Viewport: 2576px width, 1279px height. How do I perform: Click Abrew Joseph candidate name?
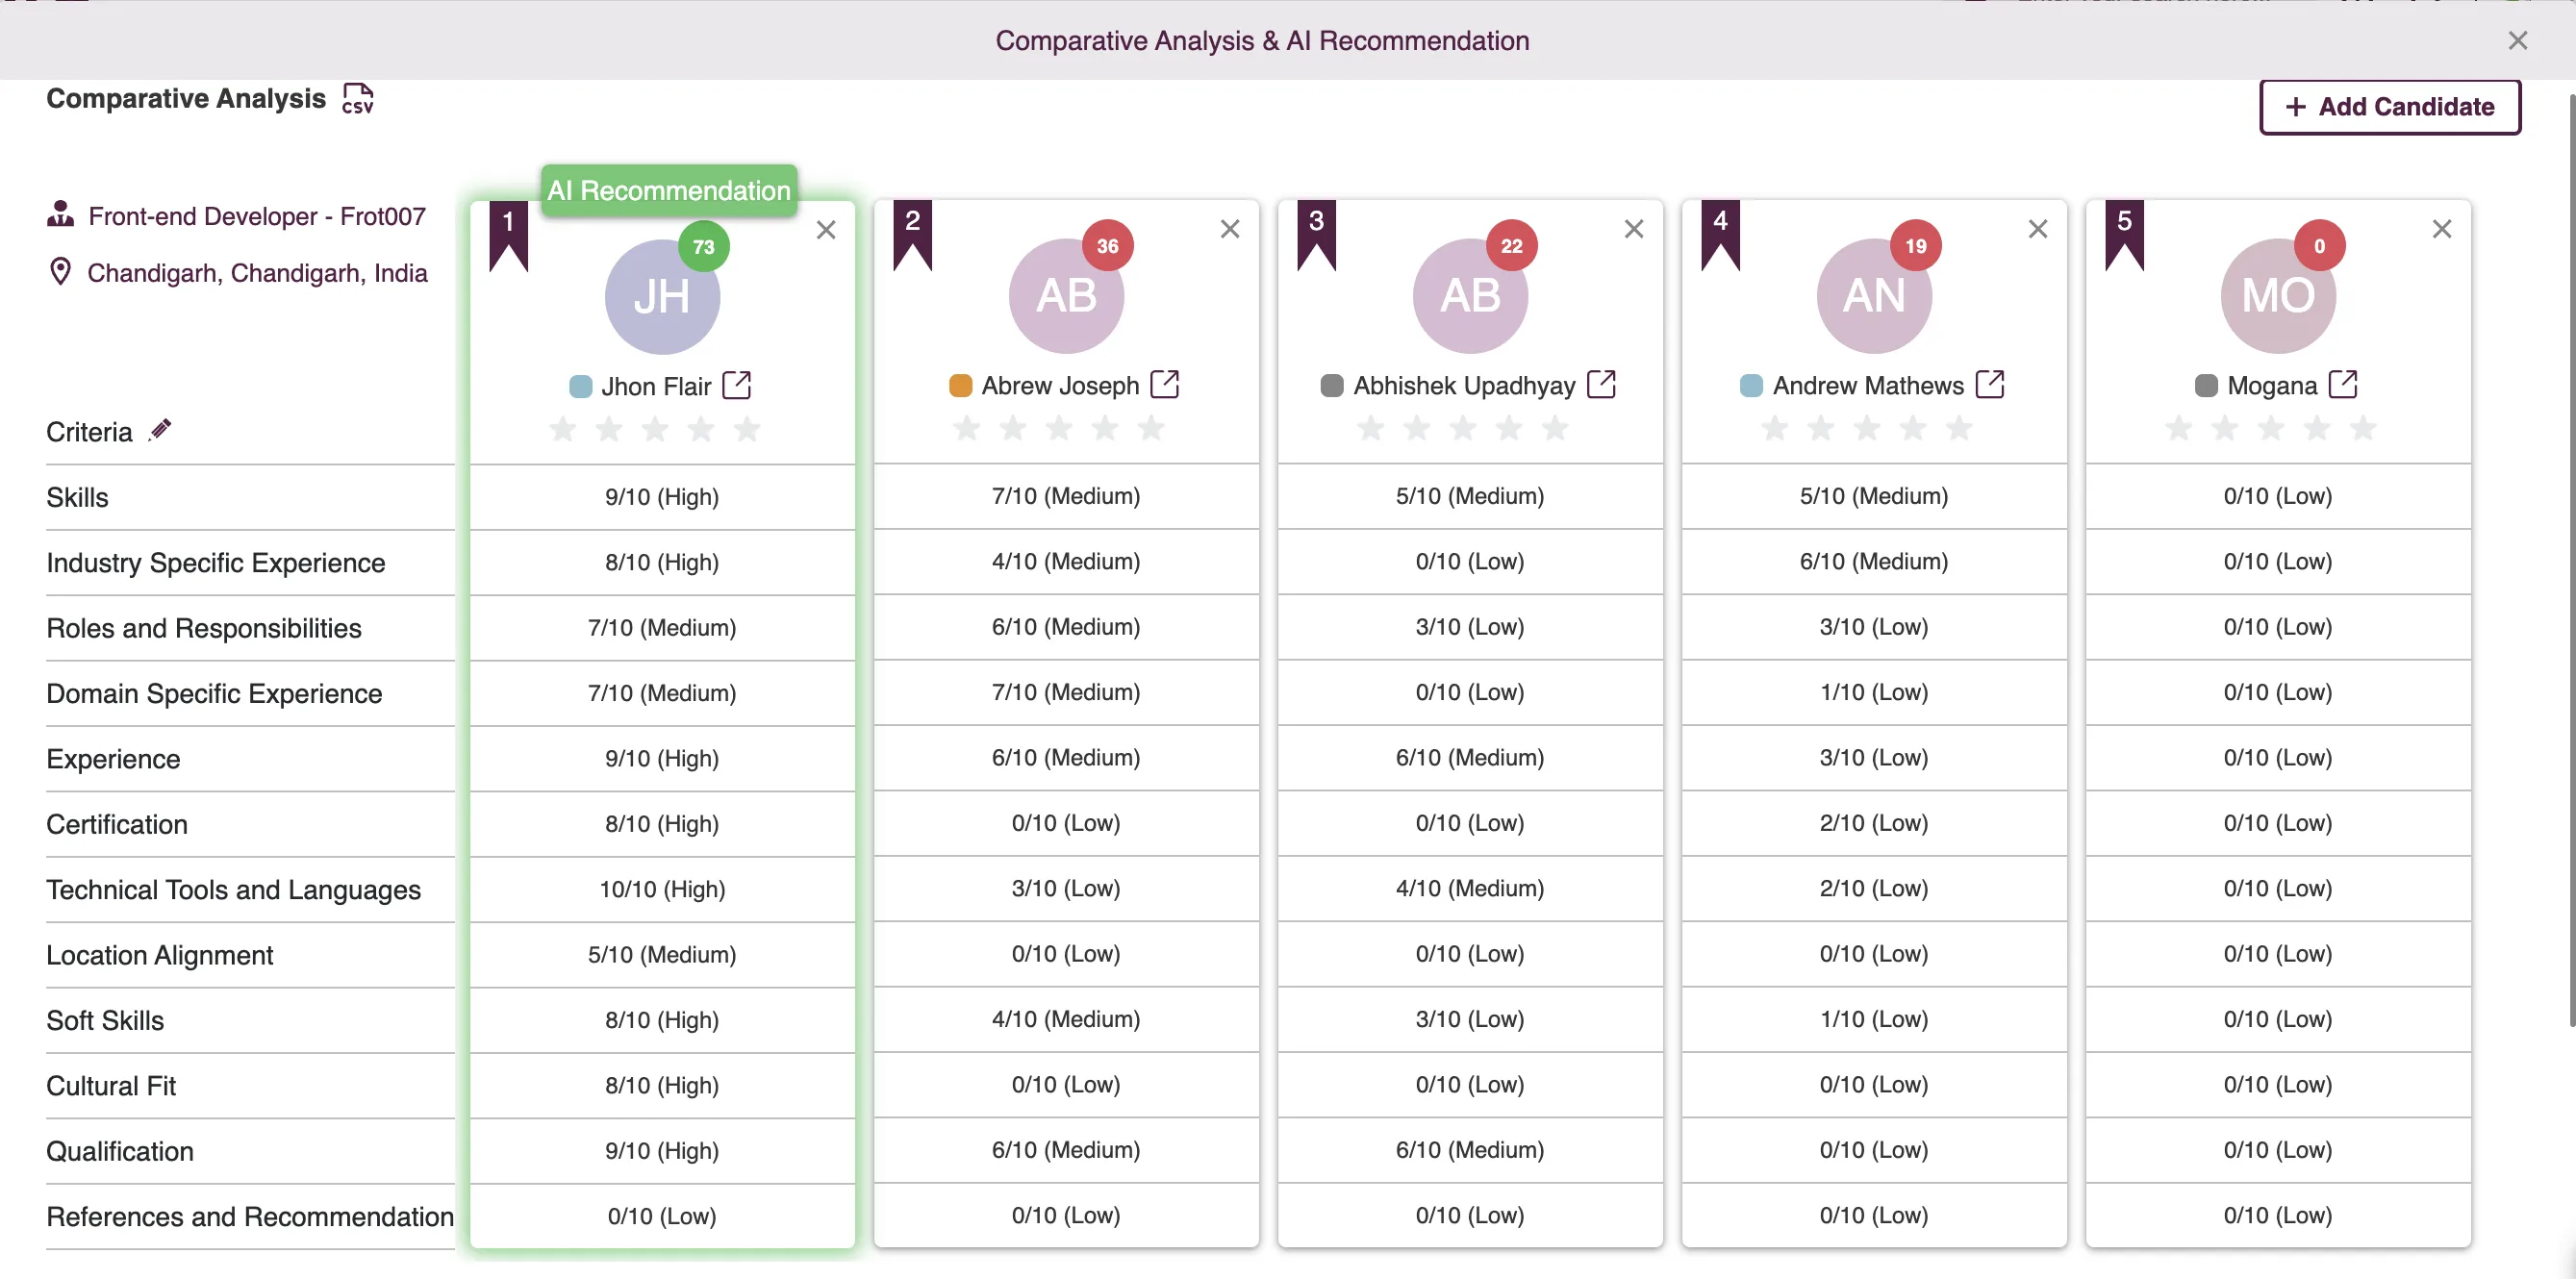click(x=1060, y=386)
